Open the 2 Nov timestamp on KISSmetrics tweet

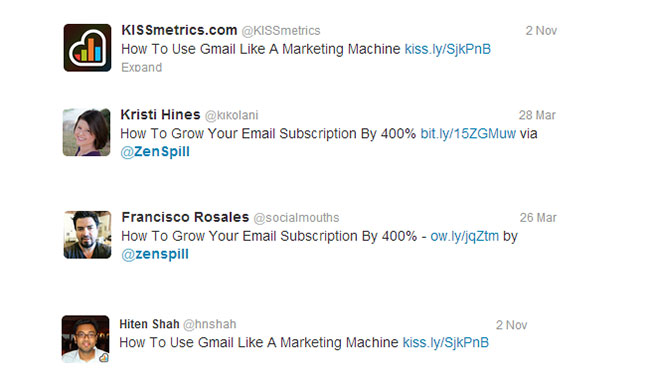tap(541, 31)
